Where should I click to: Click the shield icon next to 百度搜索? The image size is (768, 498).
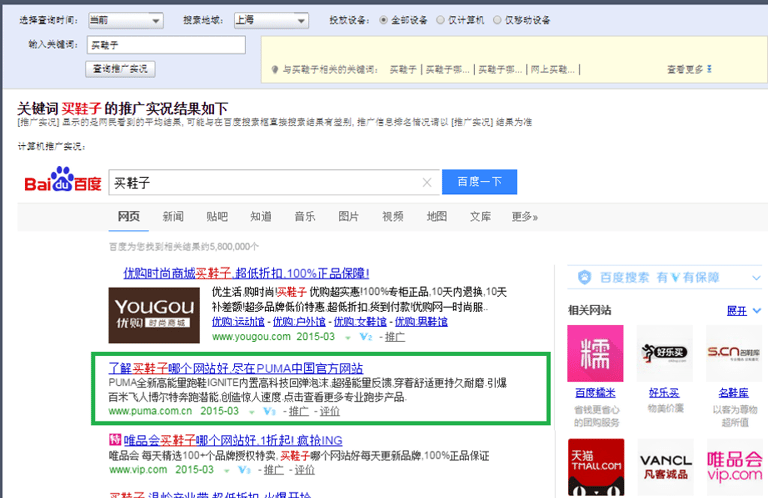[584, 278]
